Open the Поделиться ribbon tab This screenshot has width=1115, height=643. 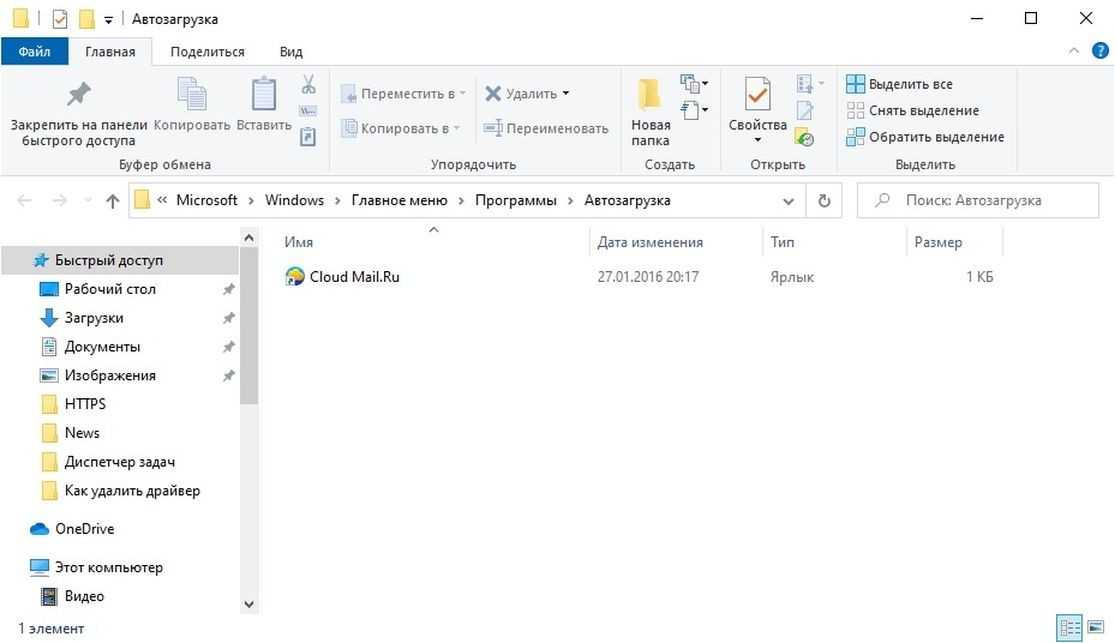point(207,52)
